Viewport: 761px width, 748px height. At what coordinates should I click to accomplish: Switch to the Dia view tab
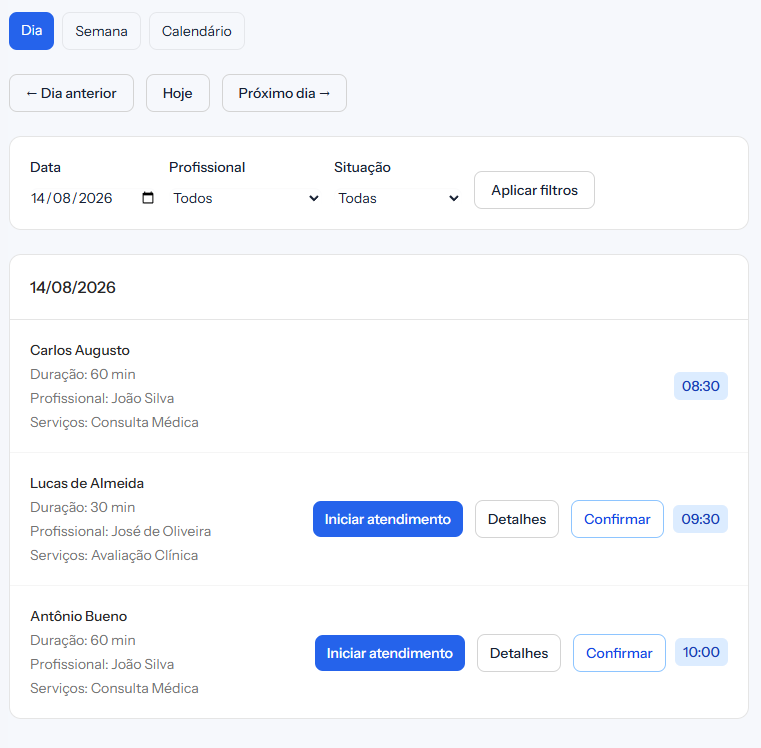click(x=32, y=31)
